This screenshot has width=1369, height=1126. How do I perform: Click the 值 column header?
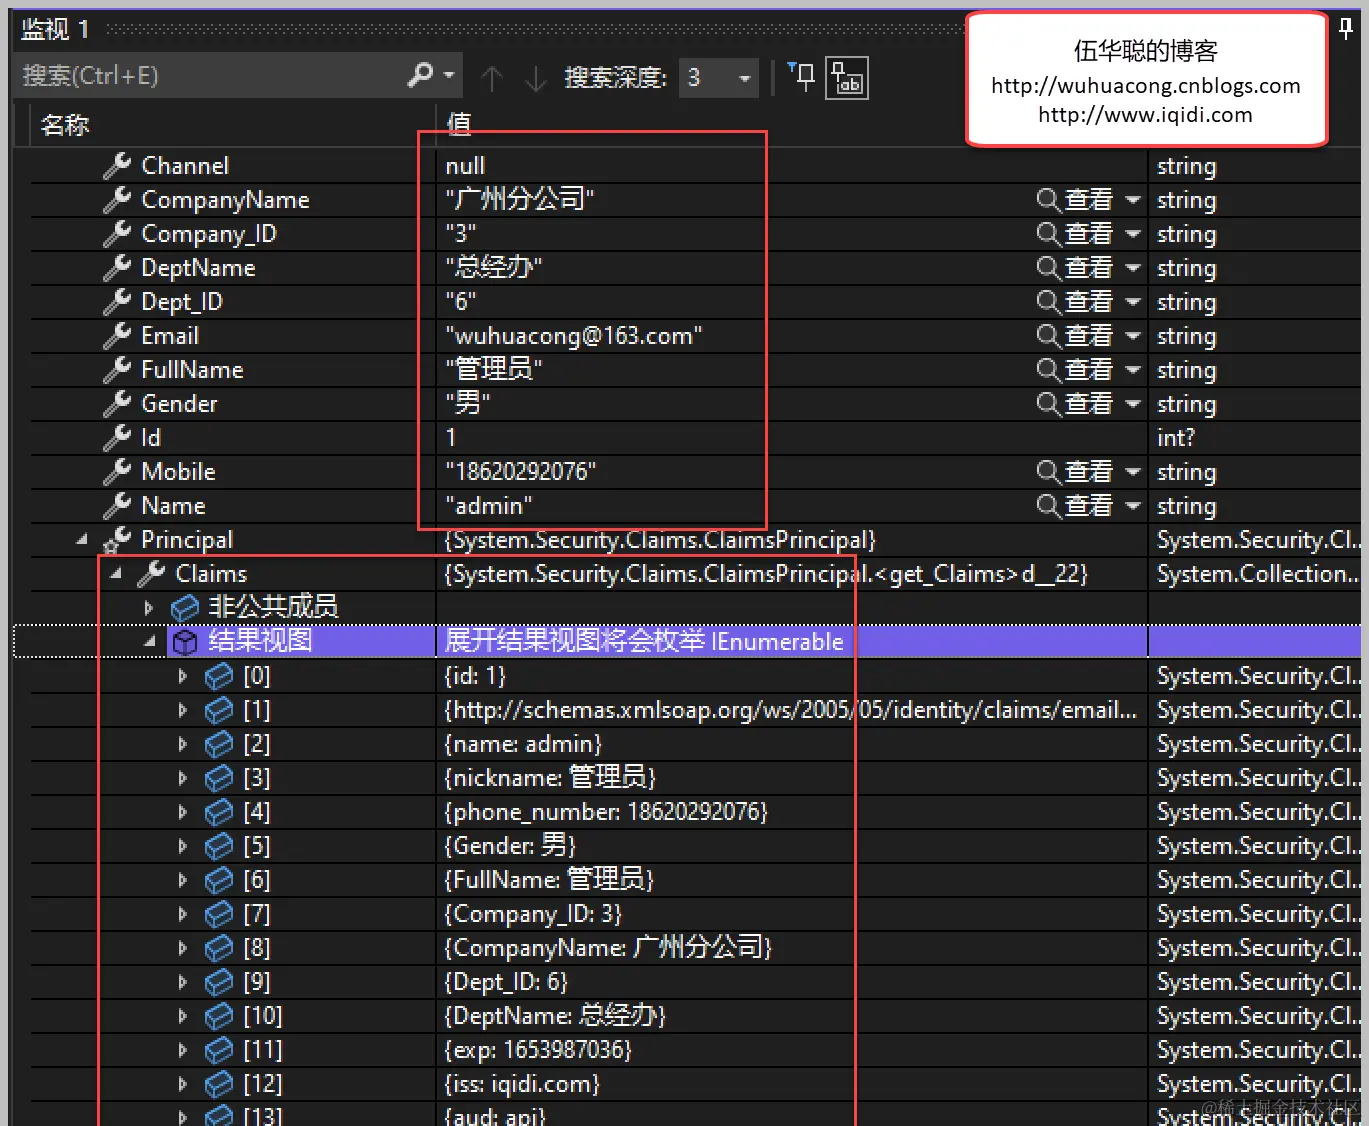[x=459, y=123]
